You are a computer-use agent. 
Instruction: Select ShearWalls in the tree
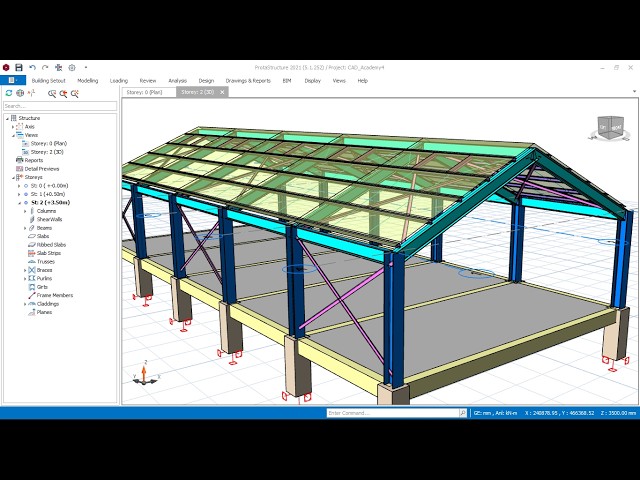click(x=49, y=220)
